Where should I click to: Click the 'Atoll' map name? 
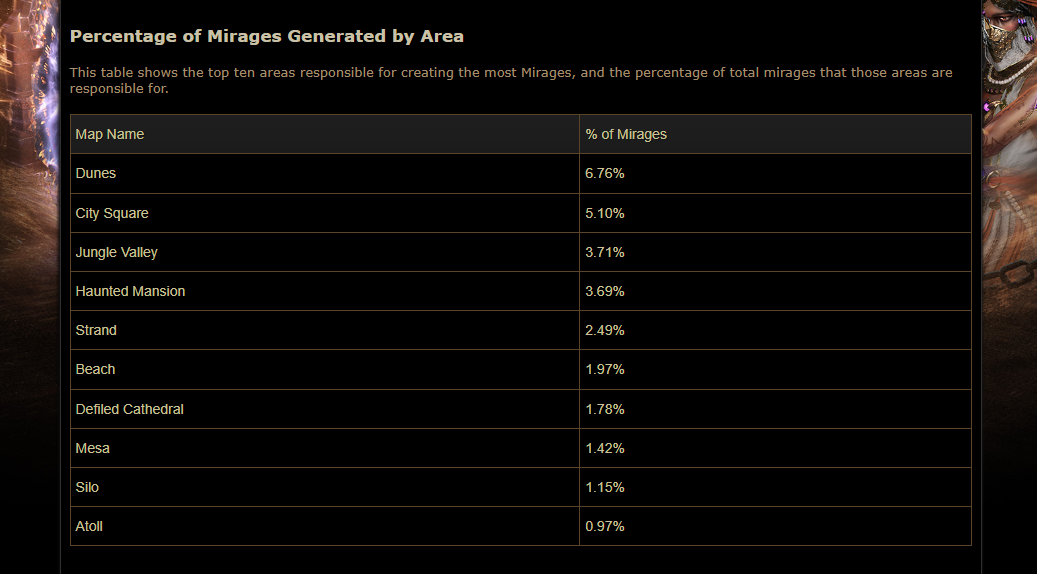(x=89, y=526)
